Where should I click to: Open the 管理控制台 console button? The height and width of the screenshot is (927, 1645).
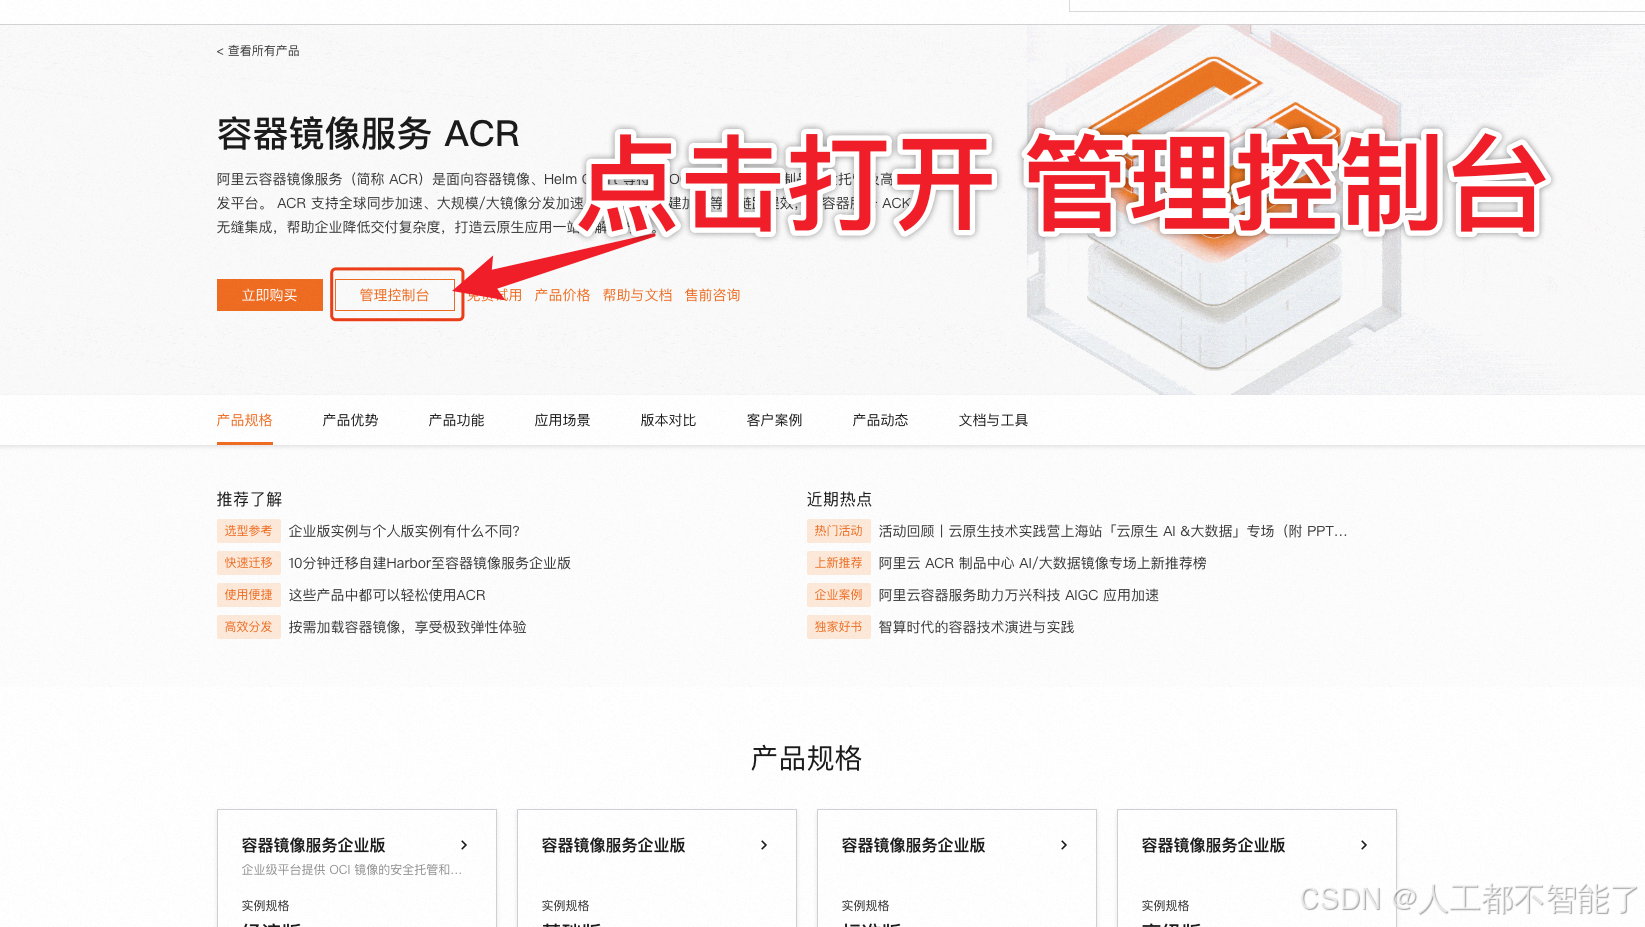tap(396, 294)
